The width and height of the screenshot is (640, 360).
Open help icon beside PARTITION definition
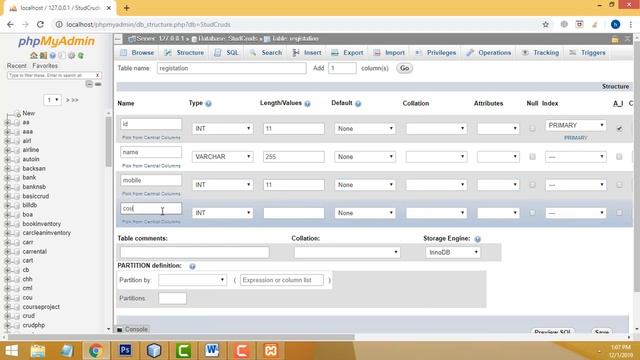click(192, 266)
